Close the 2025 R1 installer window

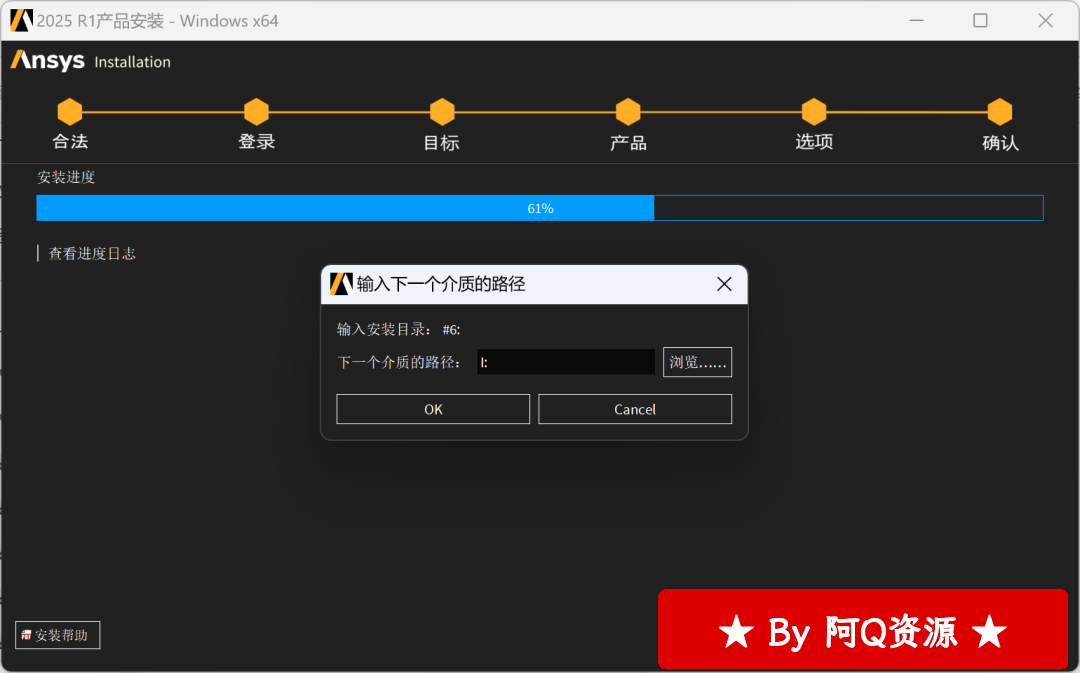point(1045,21)
